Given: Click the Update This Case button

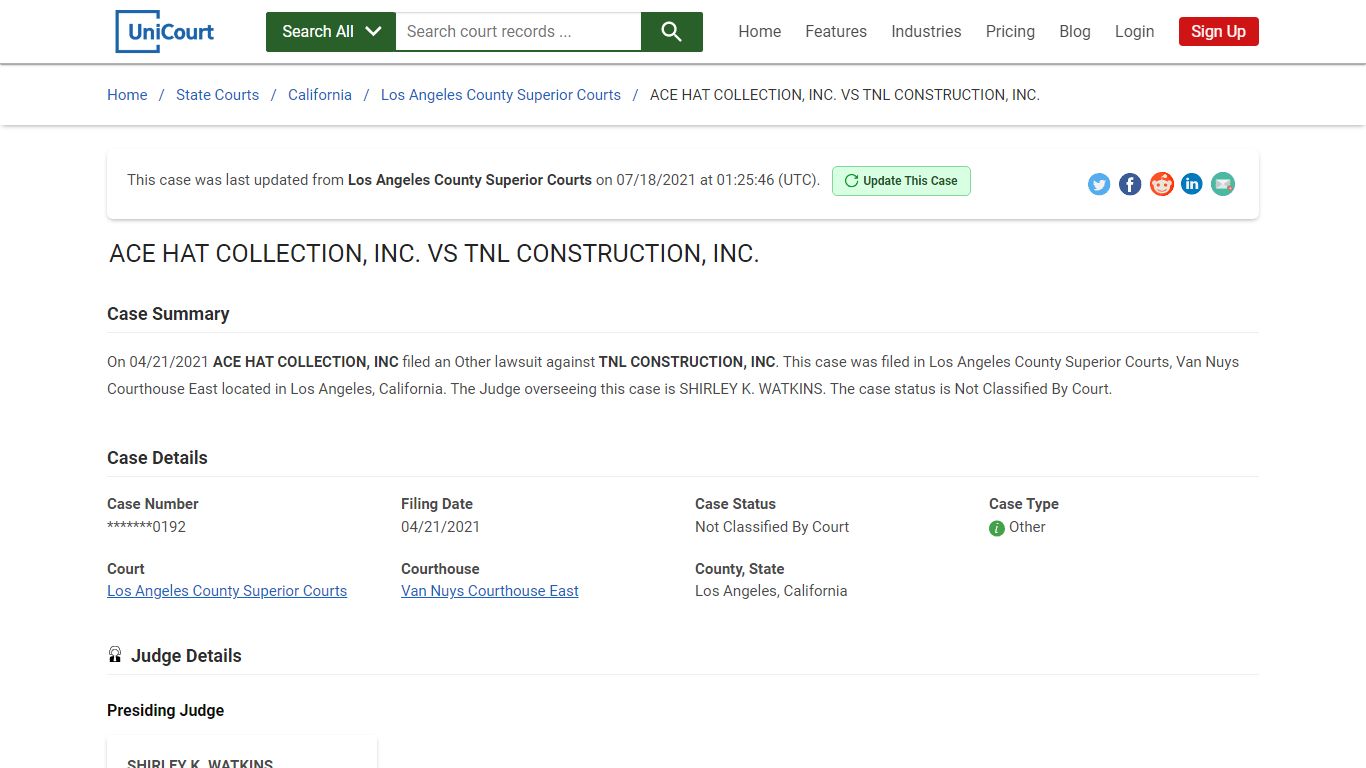Looking at the screenshot, I should [901, 181].
